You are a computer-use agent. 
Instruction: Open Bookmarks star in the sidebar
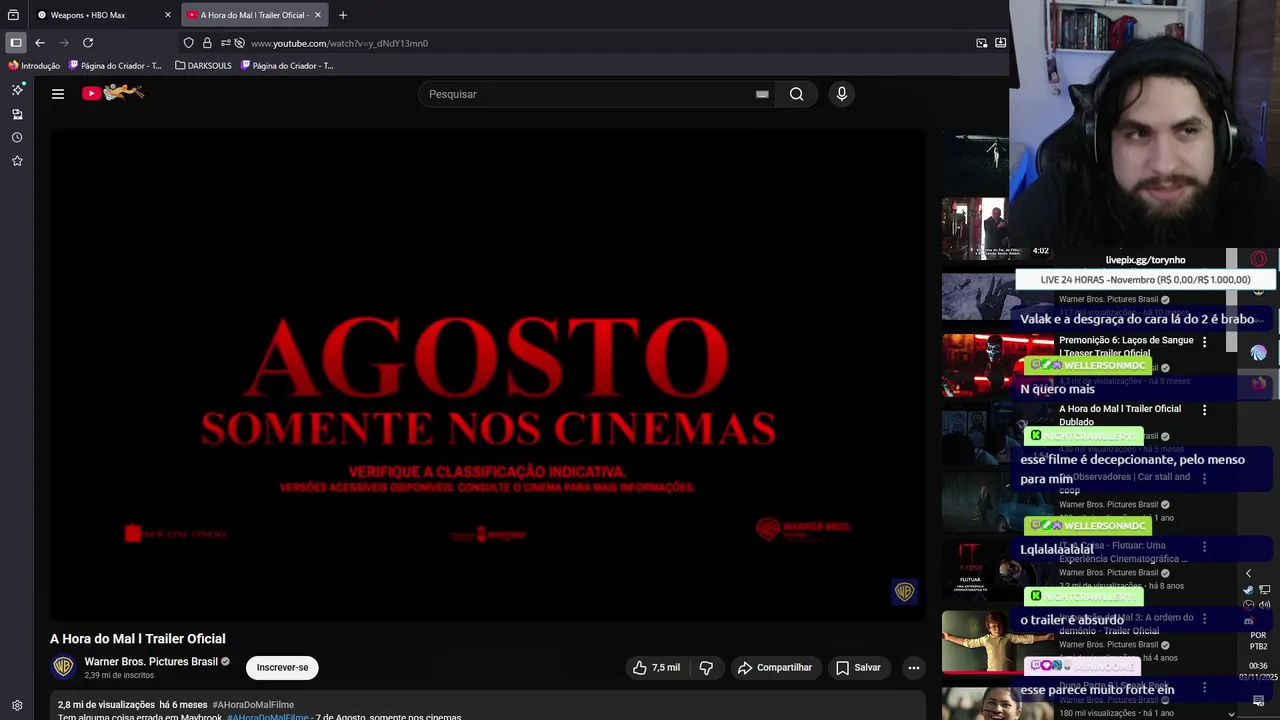[x=17, y=161]
